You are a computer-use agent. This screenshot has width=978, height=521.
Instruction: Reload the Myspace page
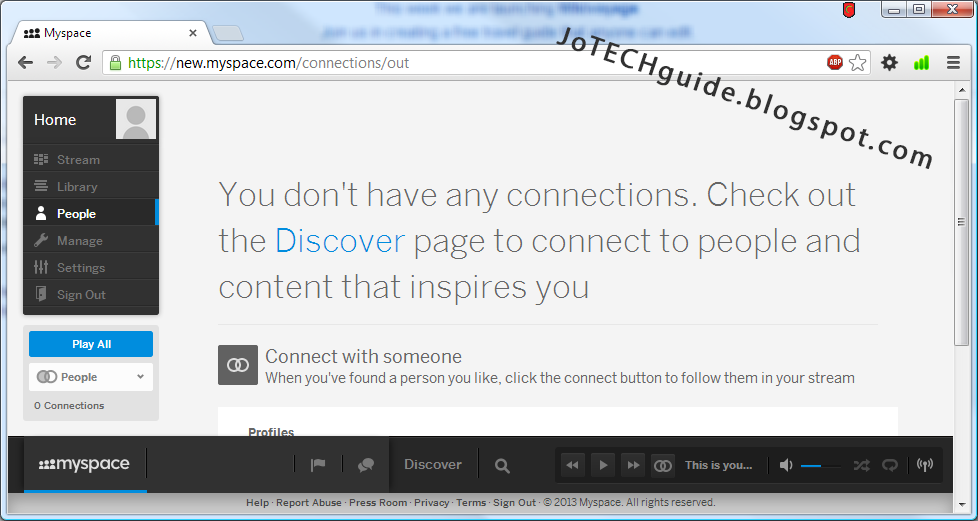click(83, 62)
